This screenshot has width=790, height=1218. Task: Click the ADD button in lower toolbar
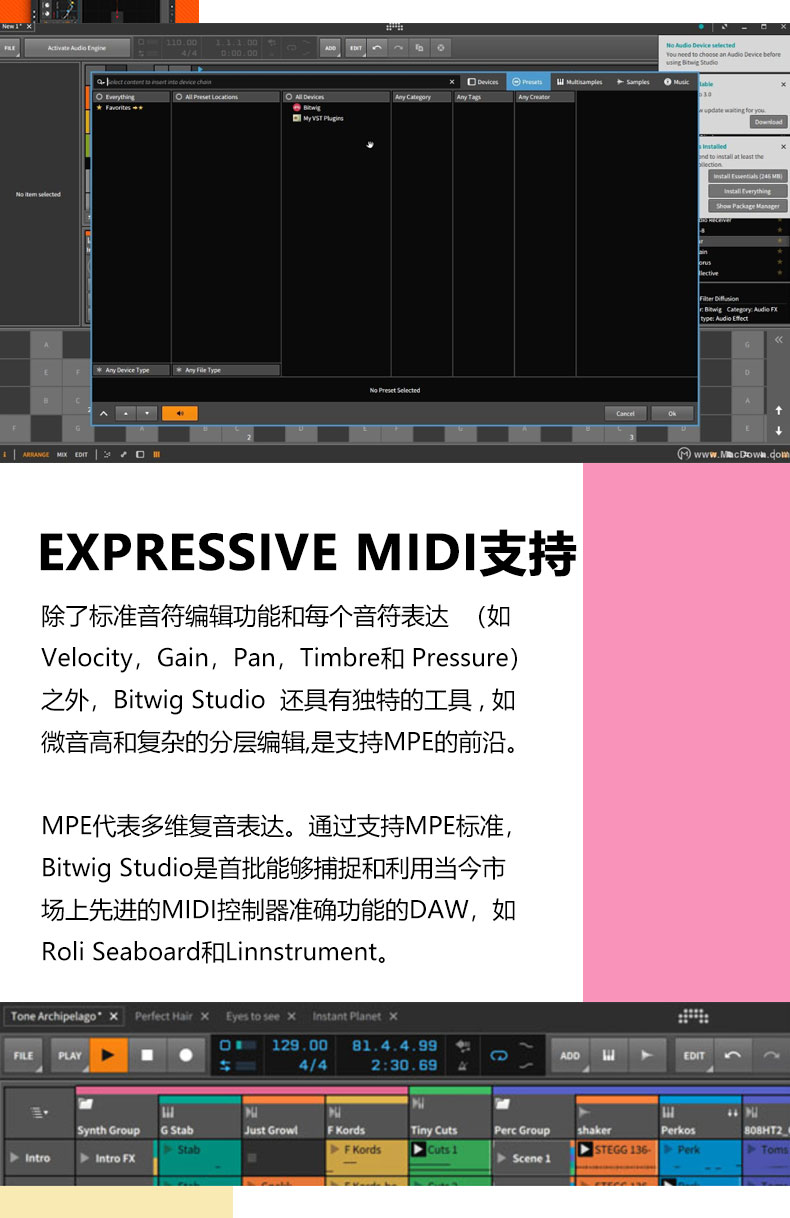tap(570, 1055)
